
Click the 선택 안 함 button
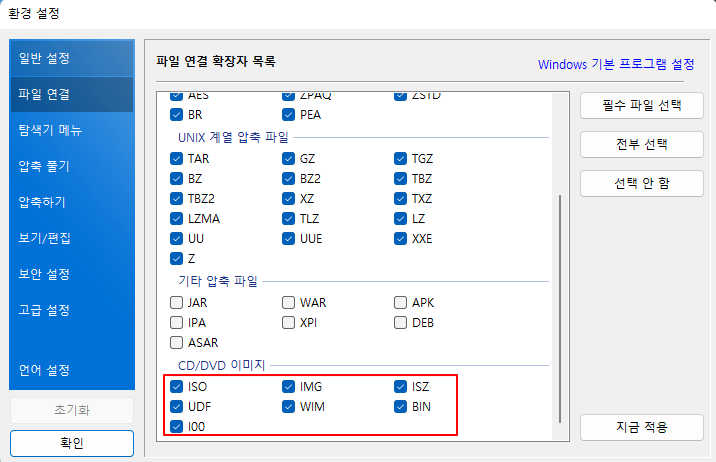pyautogui.click(x=642, y=184)
